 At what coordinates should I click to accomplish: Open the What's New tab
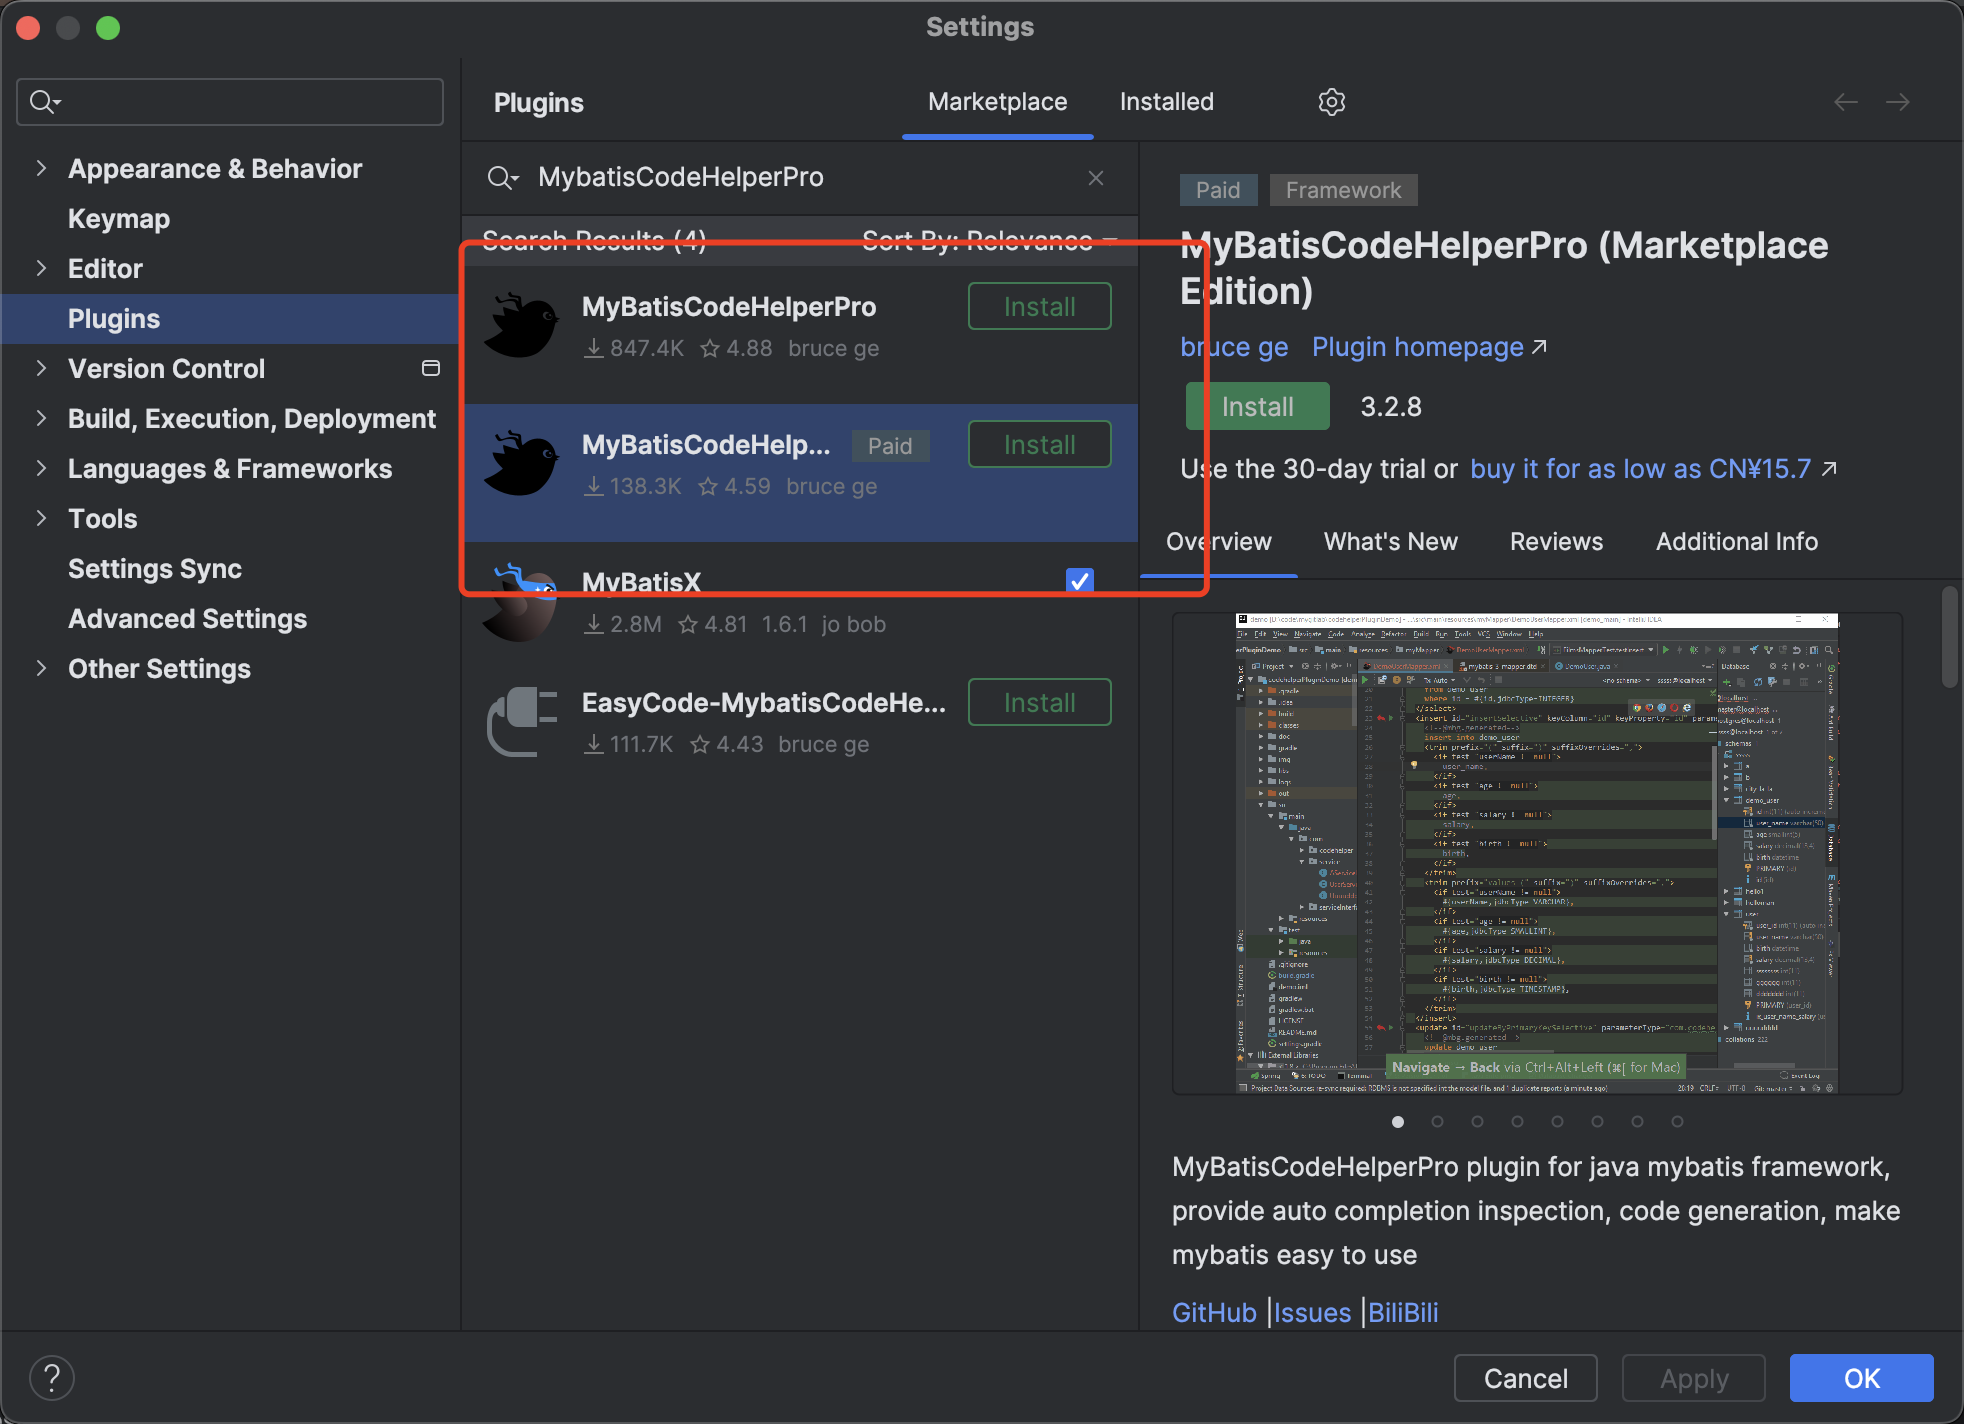pos(1390,541)
